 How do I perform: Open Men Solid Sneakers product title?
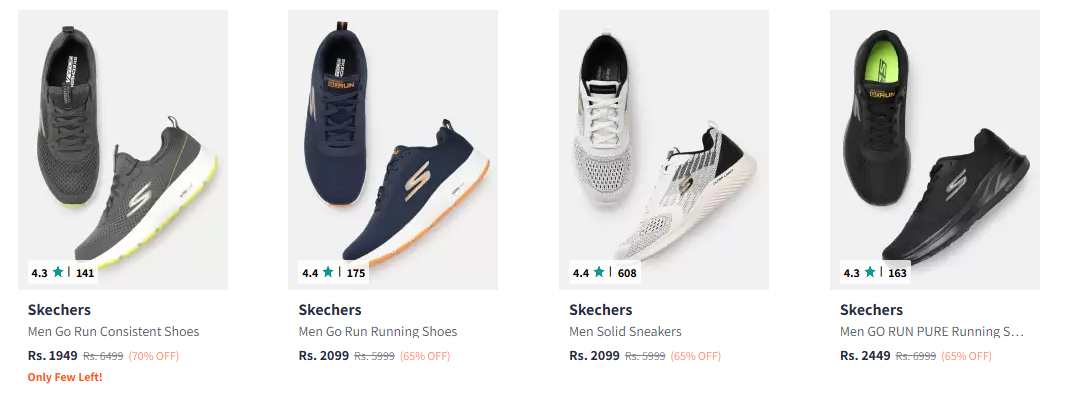625,332
